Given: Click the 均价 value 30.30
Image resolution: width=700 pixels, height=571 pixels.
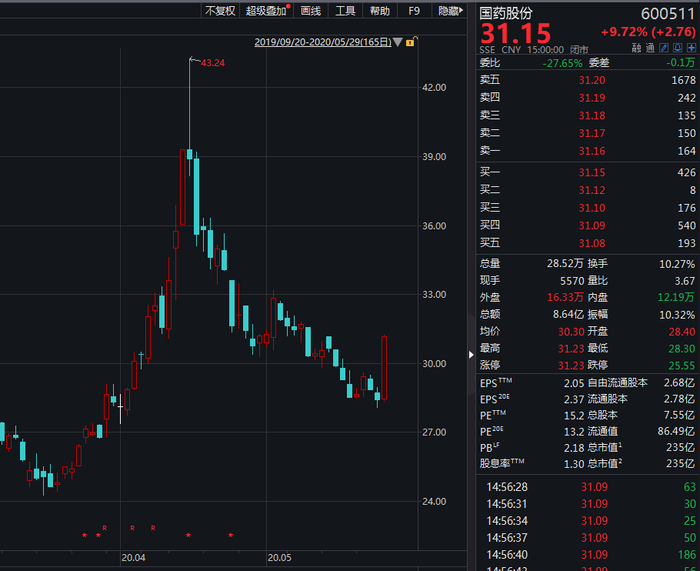Looking at the screenshot, I should [571, 332].
